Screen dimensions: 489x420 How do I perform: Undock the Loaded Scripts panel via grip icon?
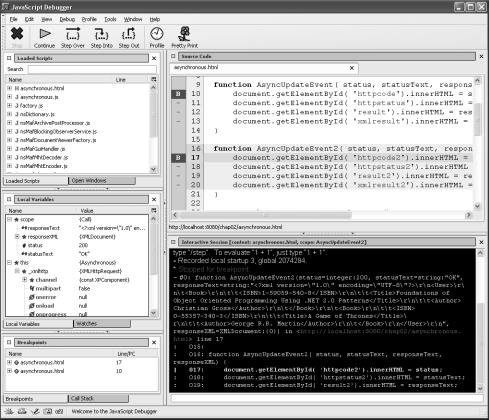[x=9, y=58]
